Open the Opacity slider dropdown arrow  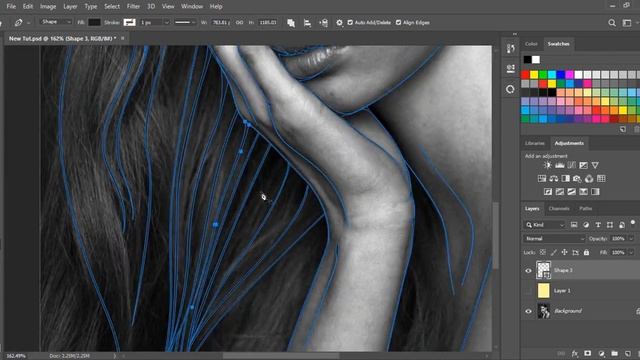coord(631,238)
